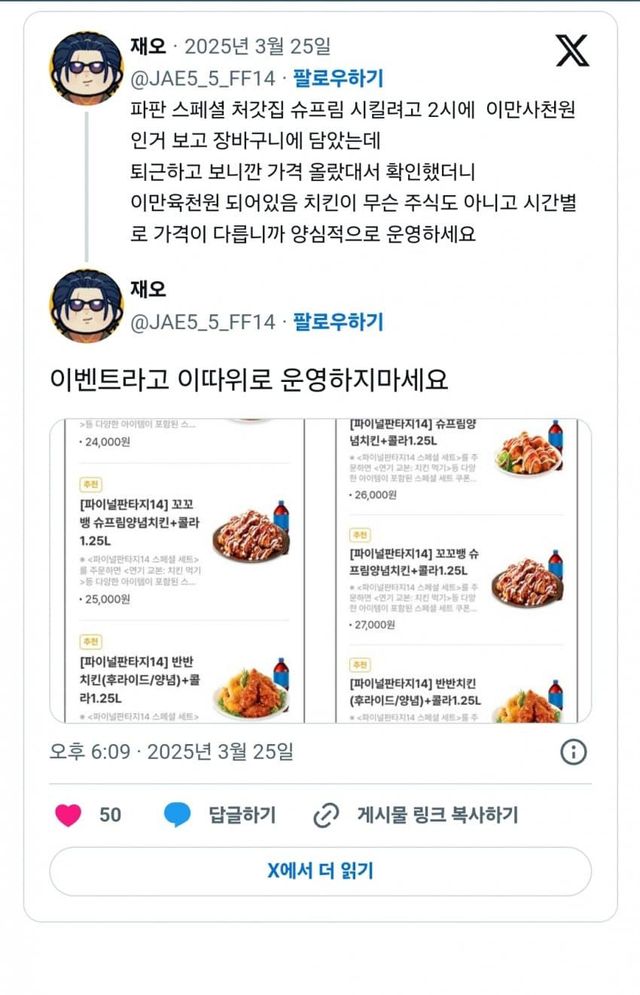Screen dimensions: 640x995
Task: Click X에서 더 읽기 button
Action: click(320, 871)
